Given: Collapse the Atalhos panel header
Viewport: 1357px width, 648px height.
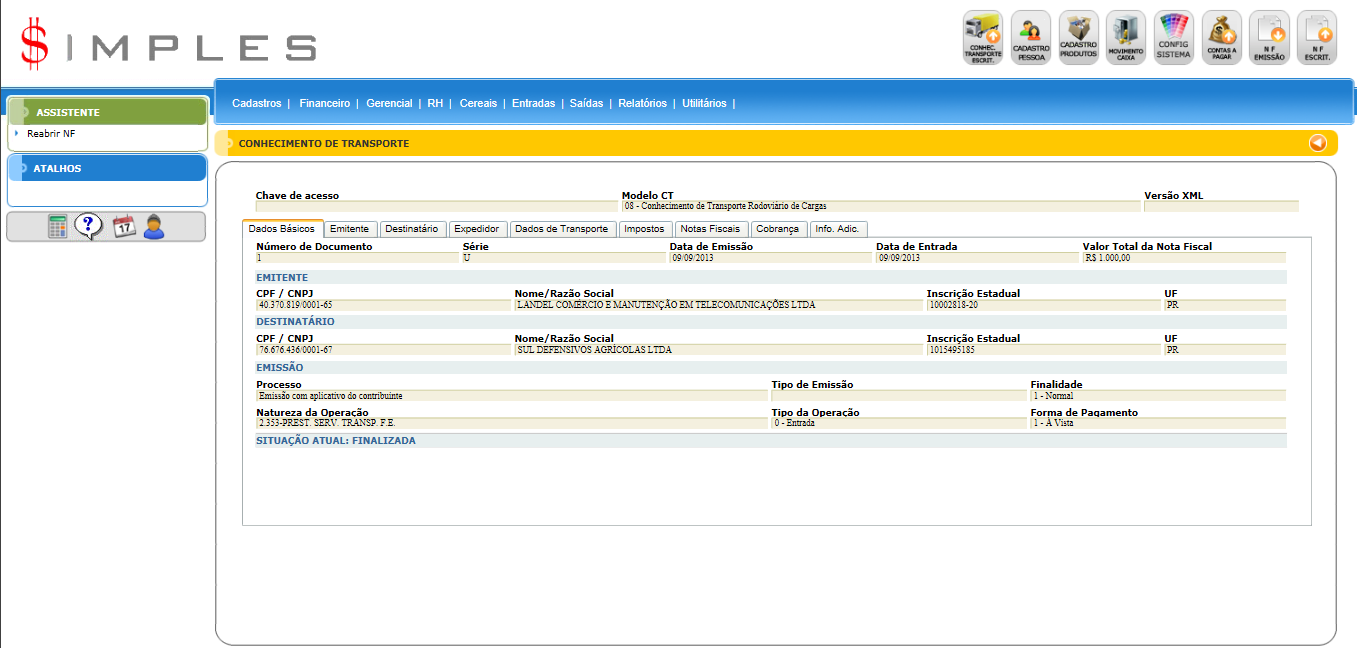Looking at the screenshot, I should point(107,168).
